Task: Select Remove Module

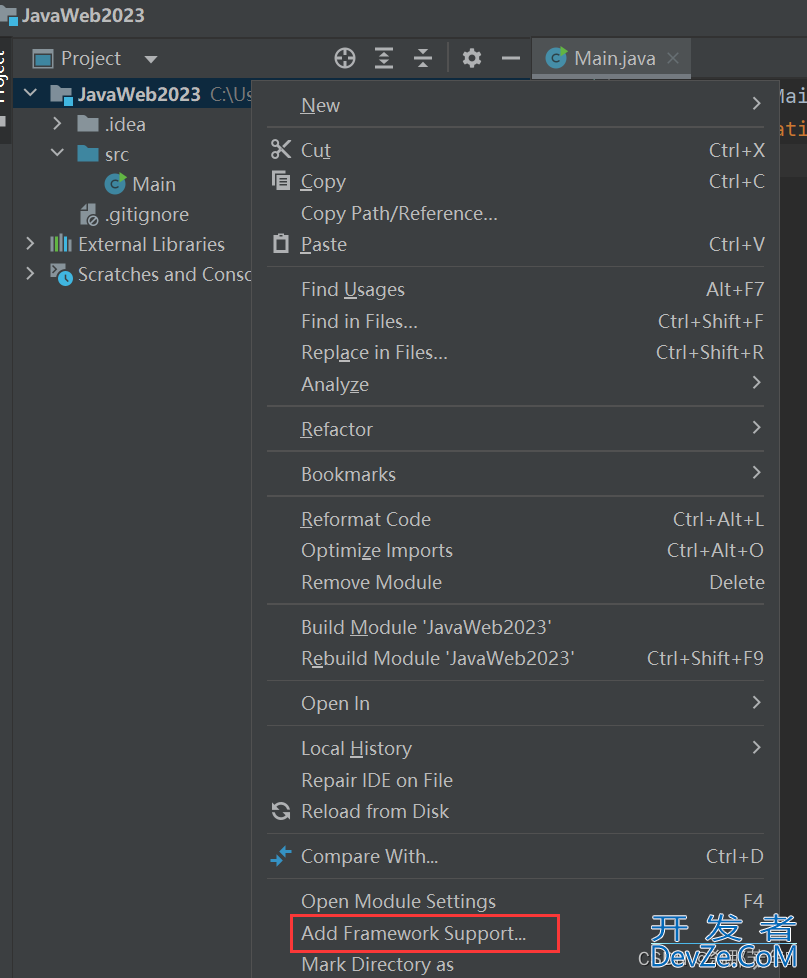Action: click(515, 582)
